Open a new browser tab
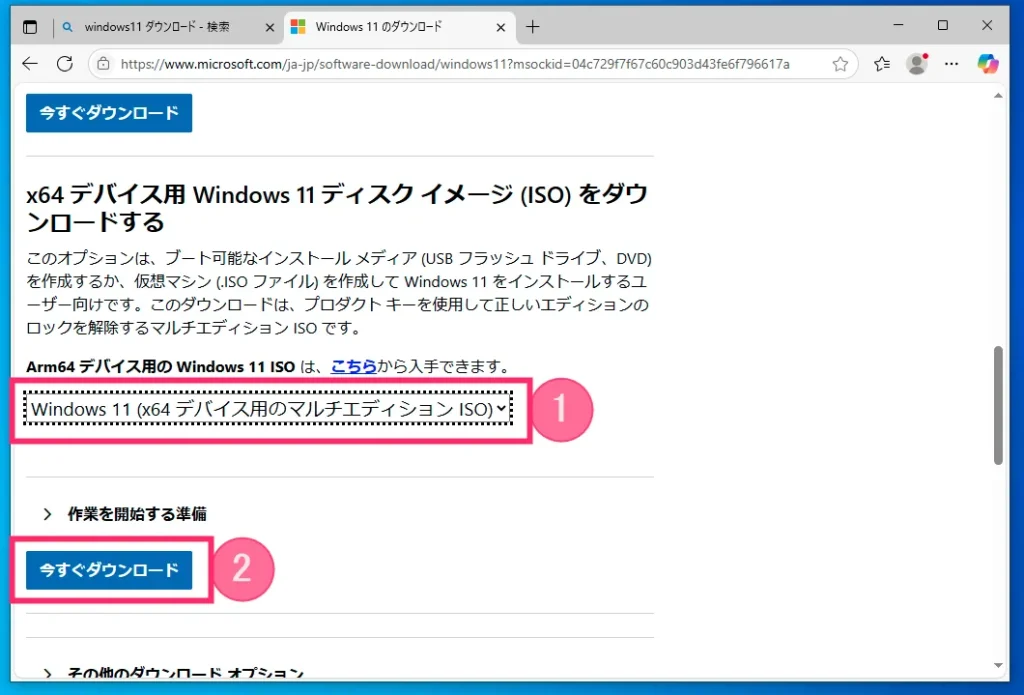 (533, 27)
